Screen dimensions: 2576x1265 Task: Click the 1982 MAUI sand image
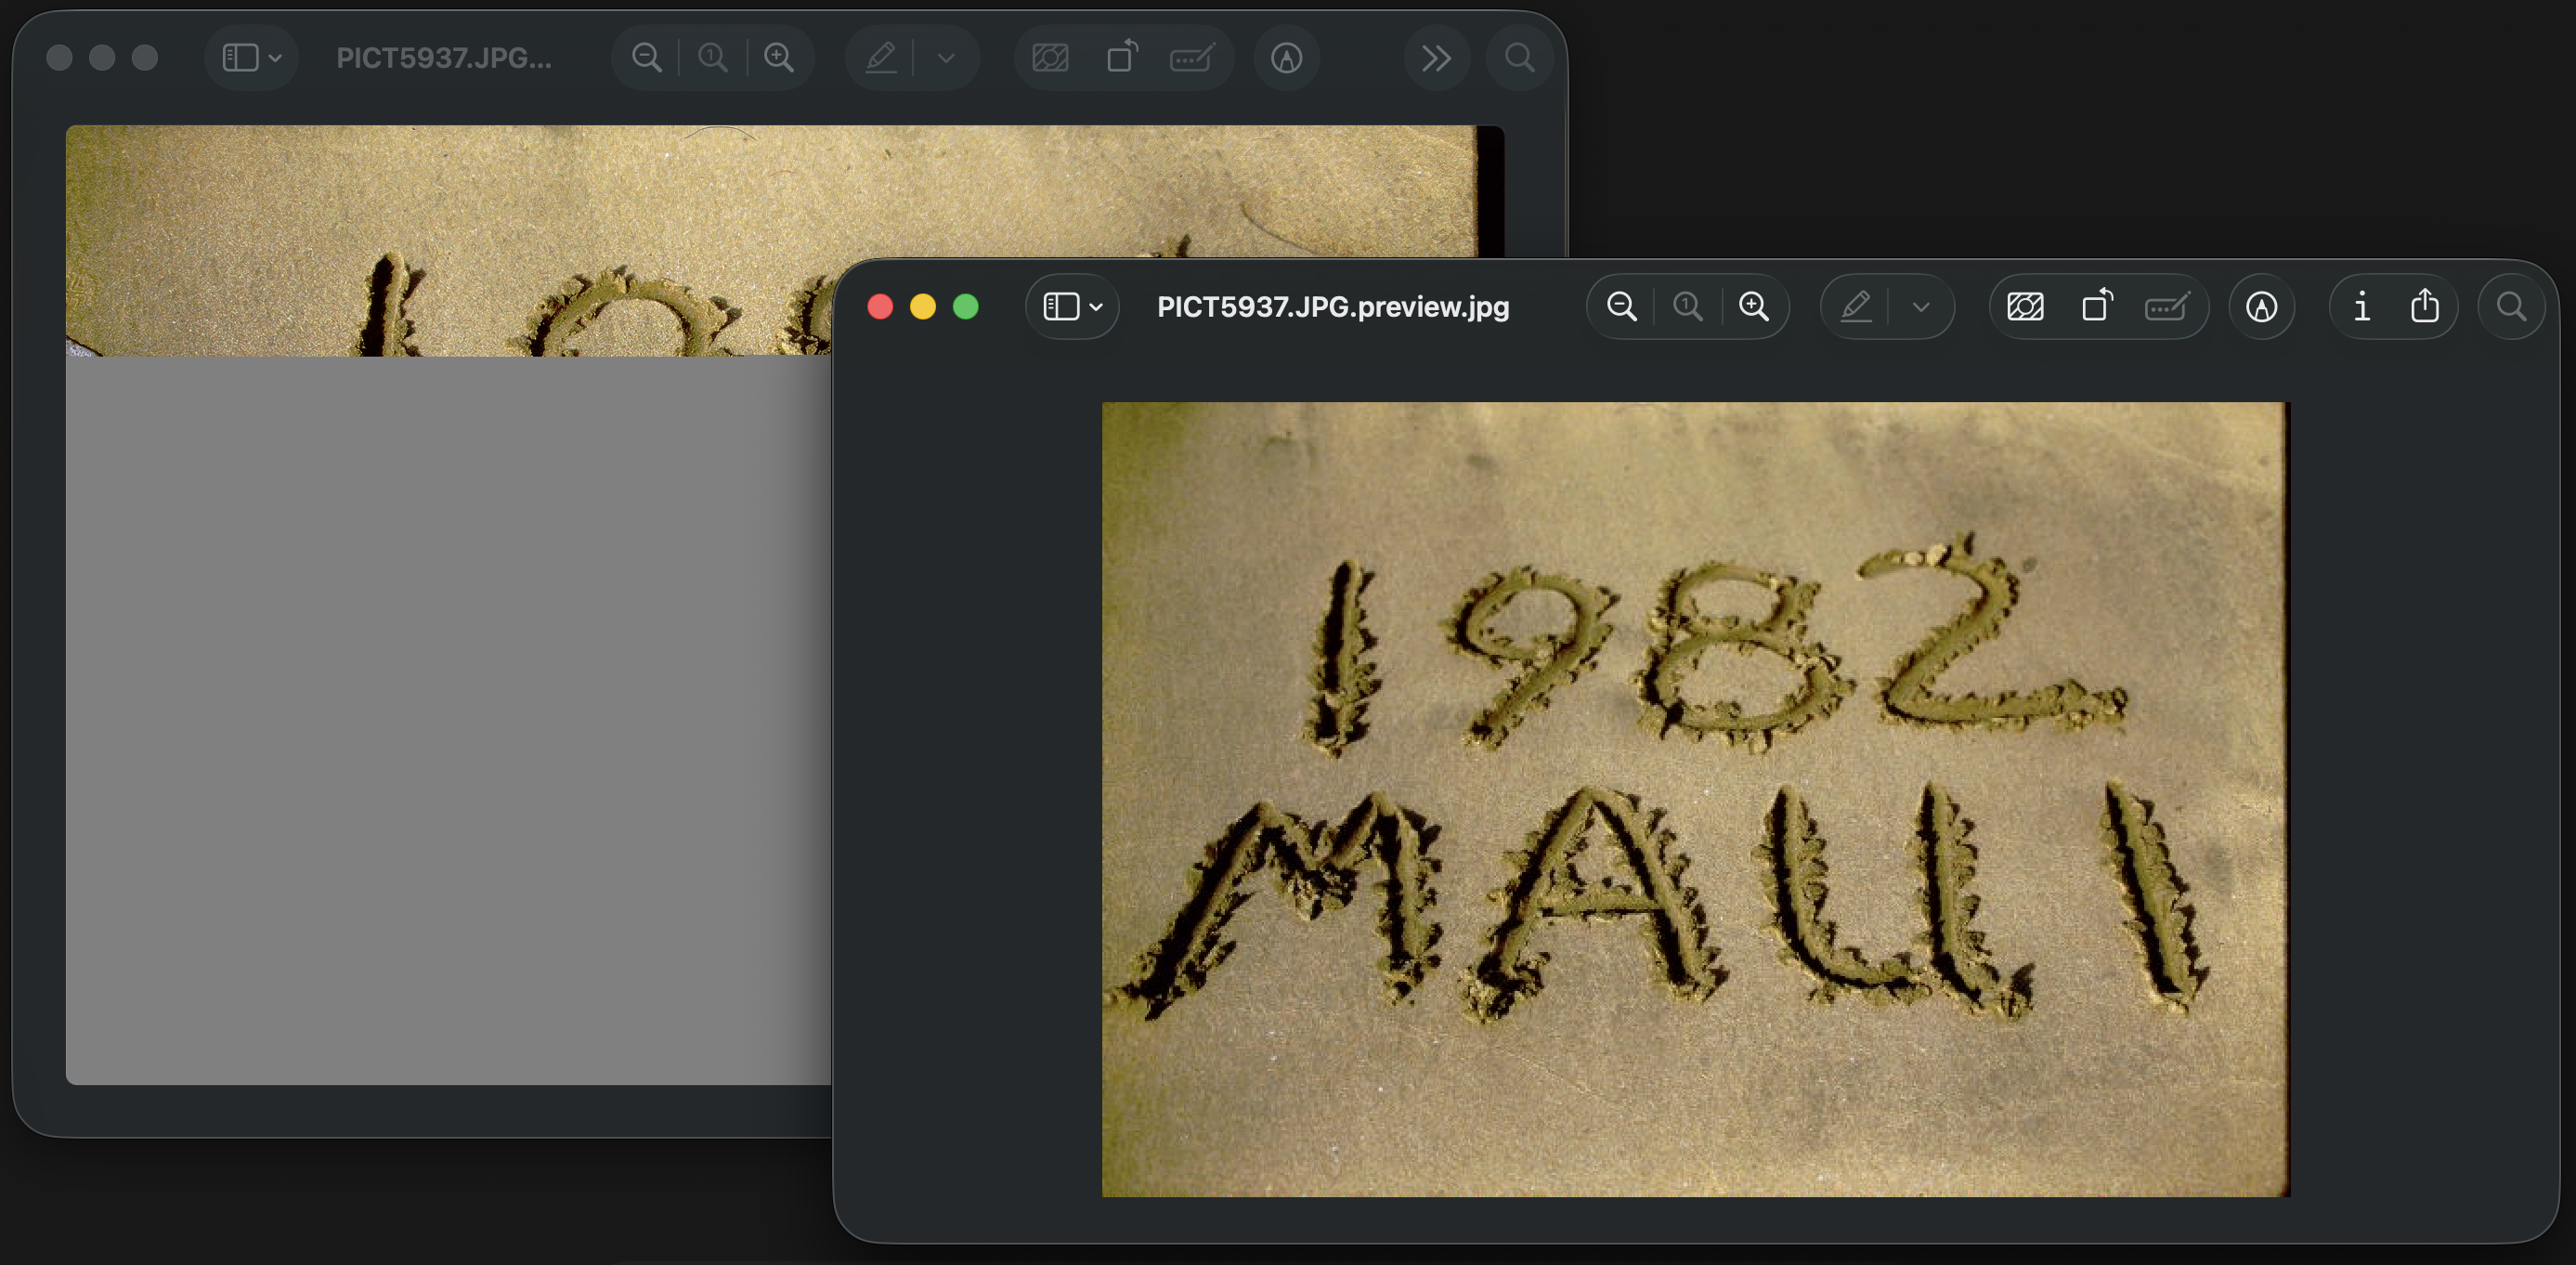click(x=1696, y=799)
